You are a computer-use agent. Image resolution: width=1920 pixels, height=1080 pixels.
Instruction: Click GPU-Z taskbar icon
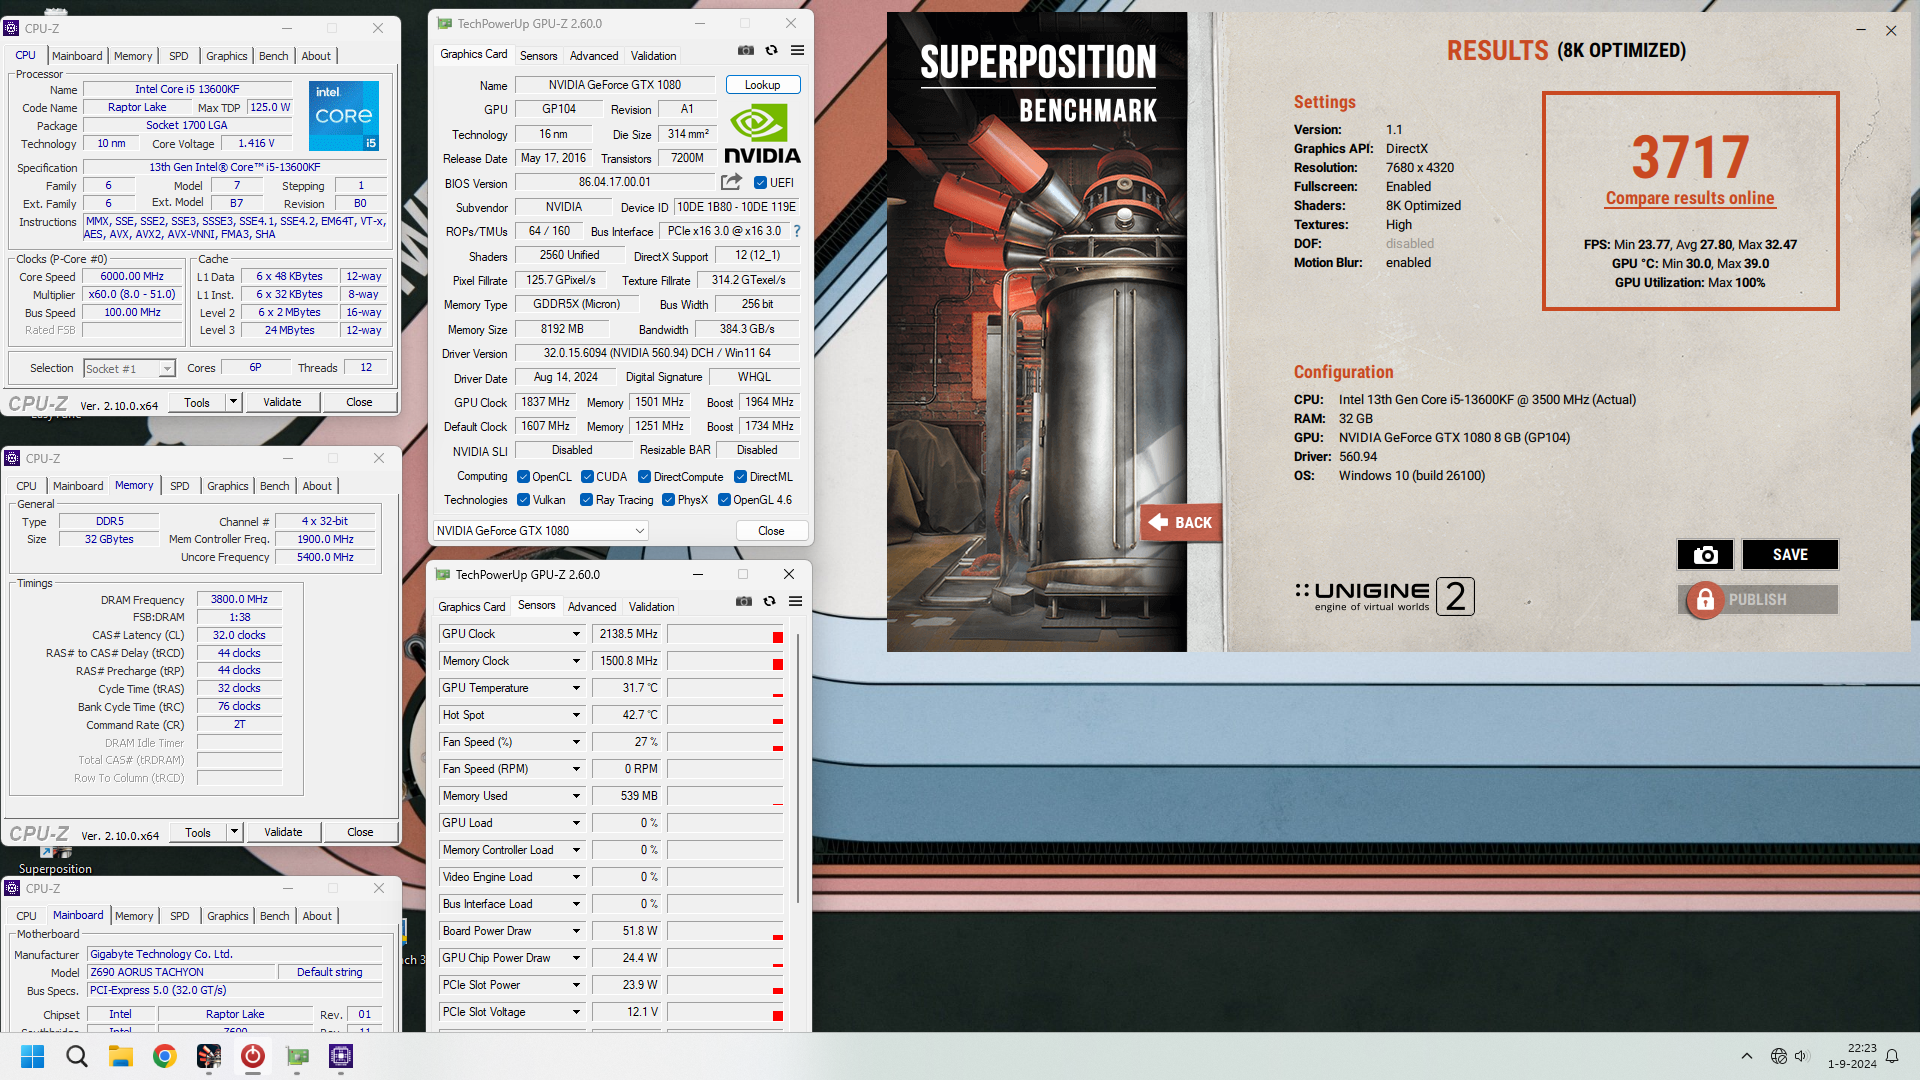(x=297, y=1056)
